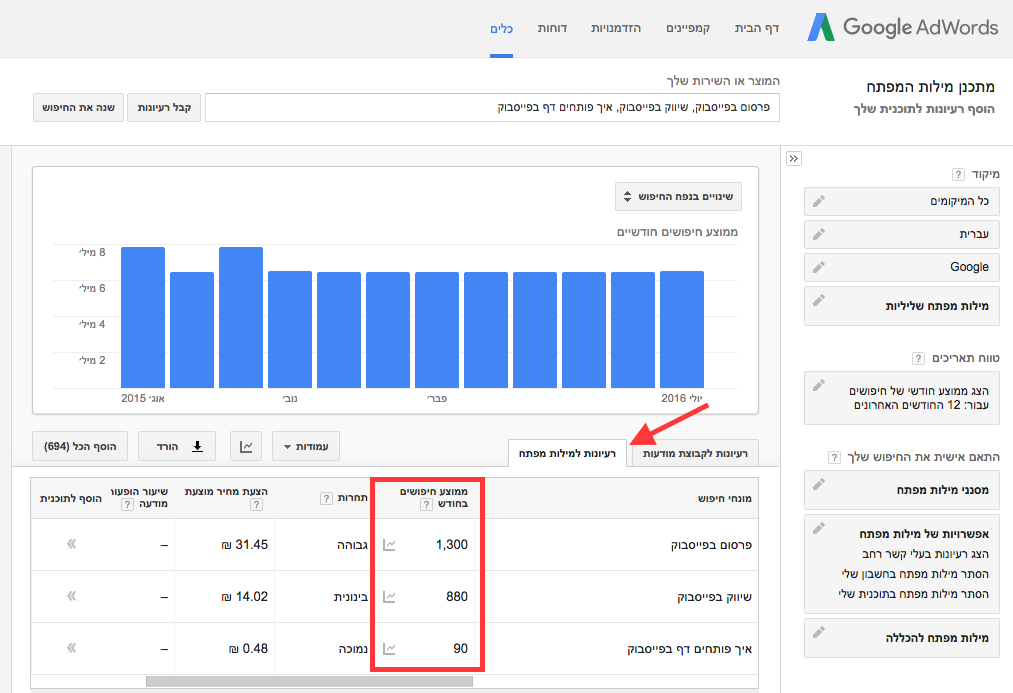This screenshot has height=693, width=1013.
Task: Click the first bar for אוג׳ 2015
Action: click(x=143, y=317)
